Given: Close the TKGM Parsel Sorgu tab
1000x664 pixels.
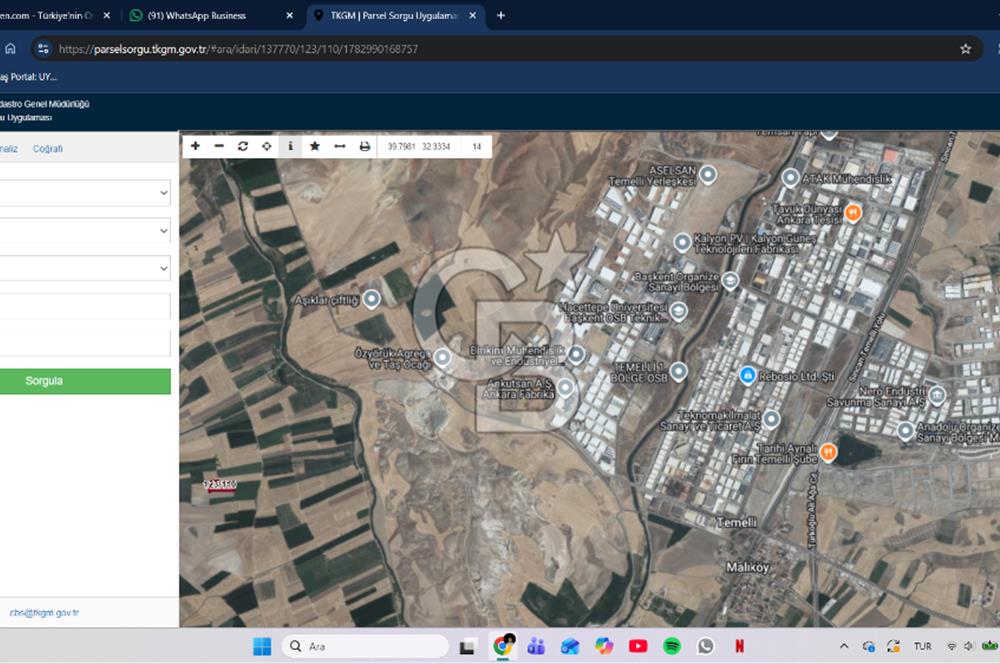Looking at the screenshot, I should coord(473,15).
